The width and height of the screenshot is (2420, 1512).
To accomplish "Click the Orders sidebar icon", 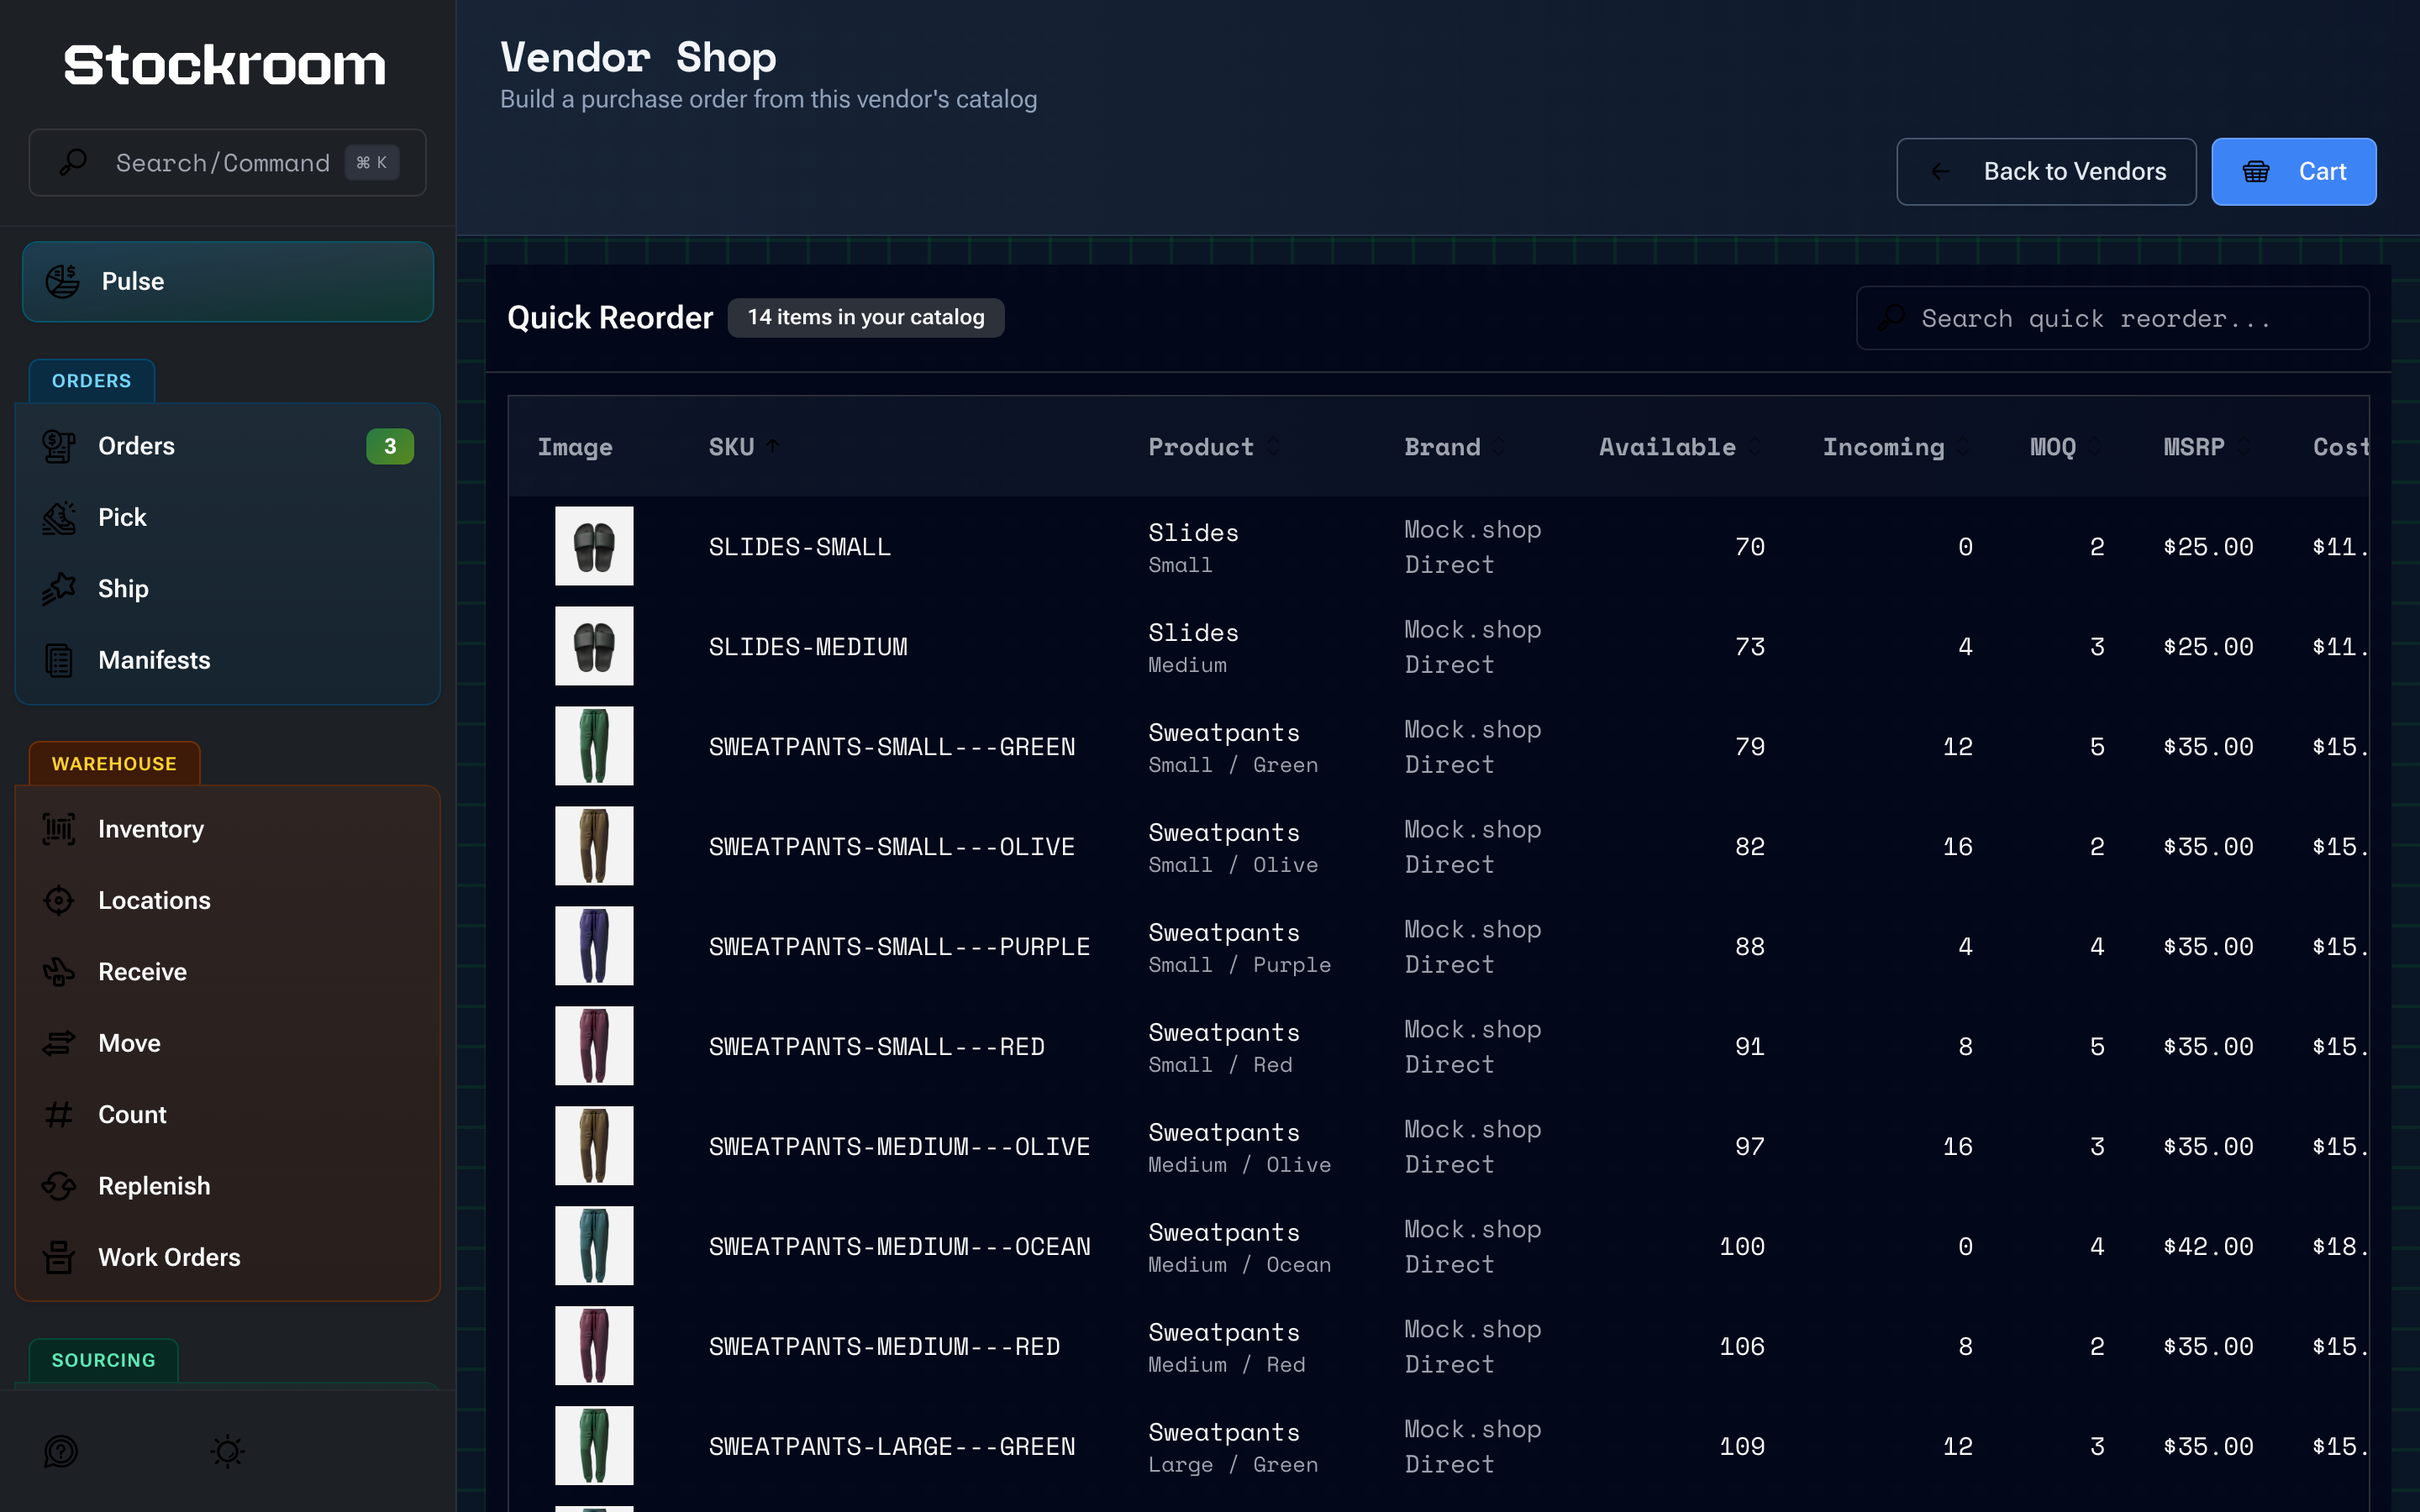I will pyautogui.click(x=59, y=446).
